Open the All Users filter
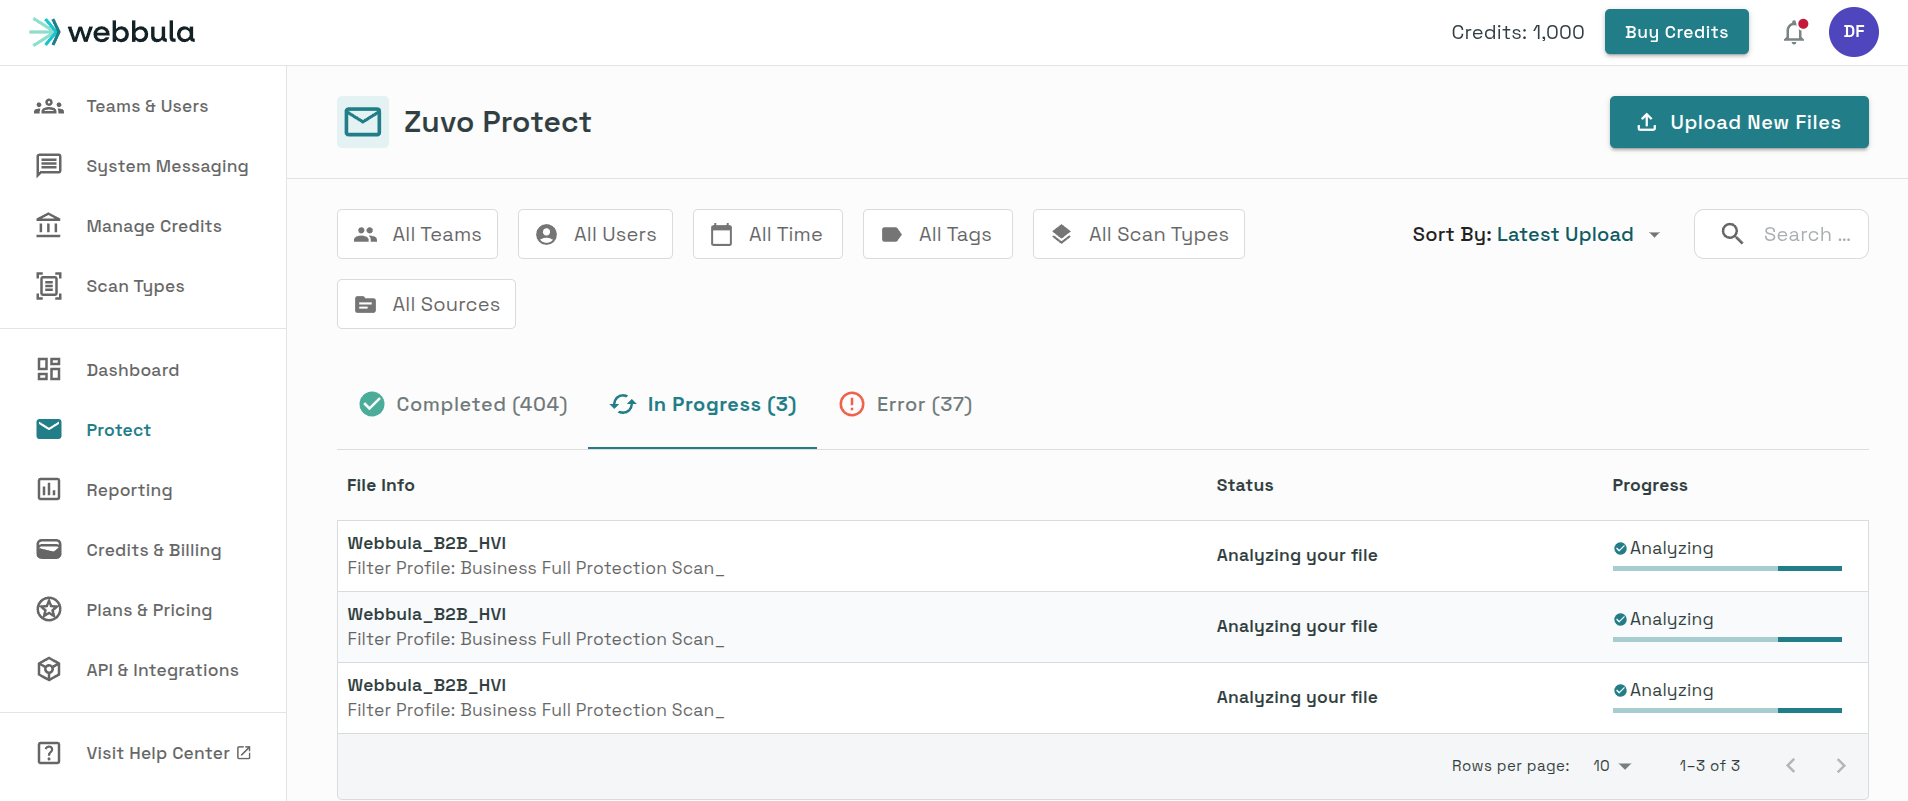1908x801 pixels. [595, 234]
